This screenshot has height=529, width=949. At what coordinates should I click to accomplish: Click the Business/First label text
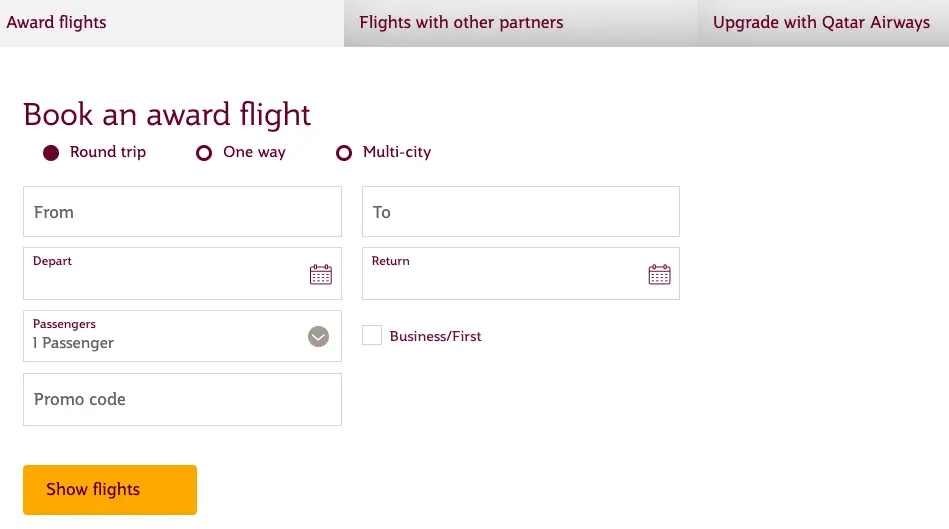coord(435,337)
